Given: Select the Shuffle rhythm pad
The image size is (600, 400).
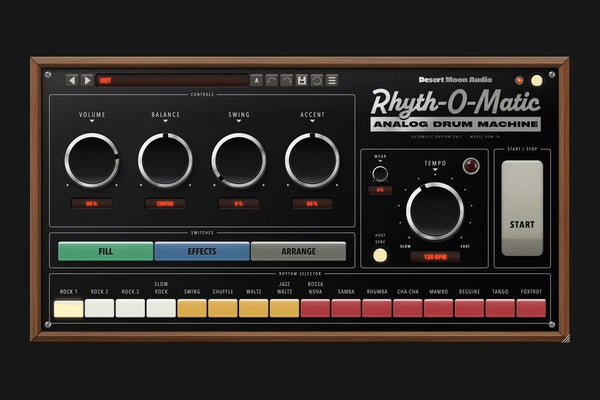Looking at the screenshot, I should [x=223, y=309].
